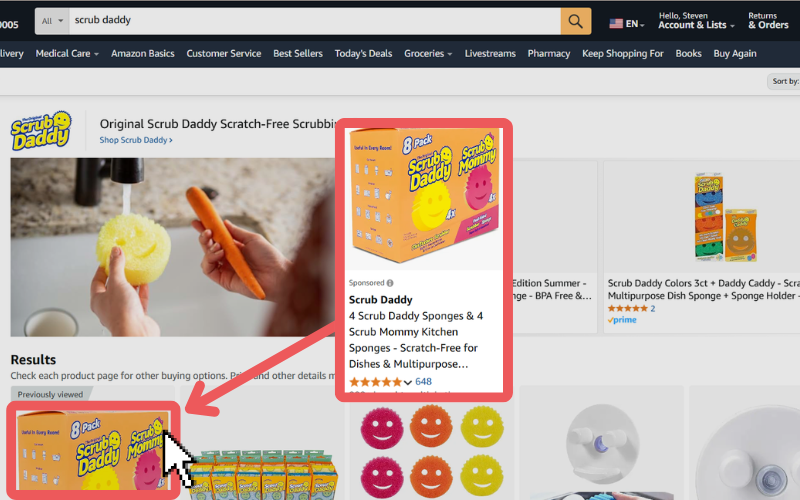800x500 pixels.
Task: Open Today's Deals in navigation bar
Action: [x=363, y=54]
